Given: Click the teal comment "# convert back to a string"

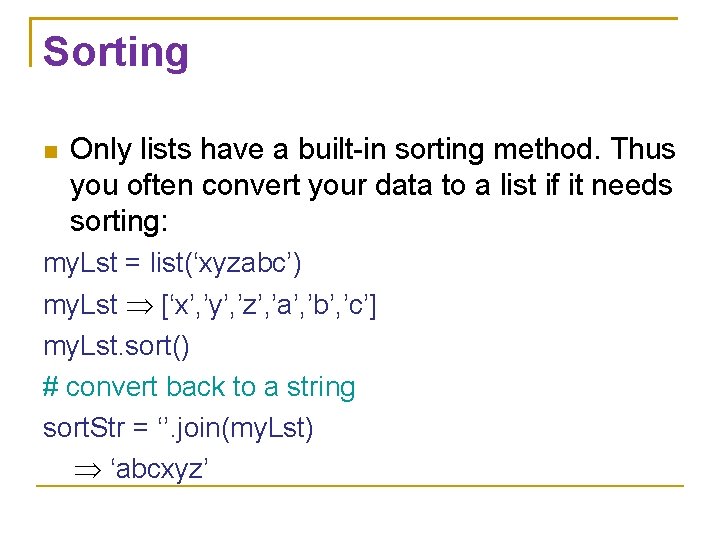Looking at the screenshot, I should 199,387.
